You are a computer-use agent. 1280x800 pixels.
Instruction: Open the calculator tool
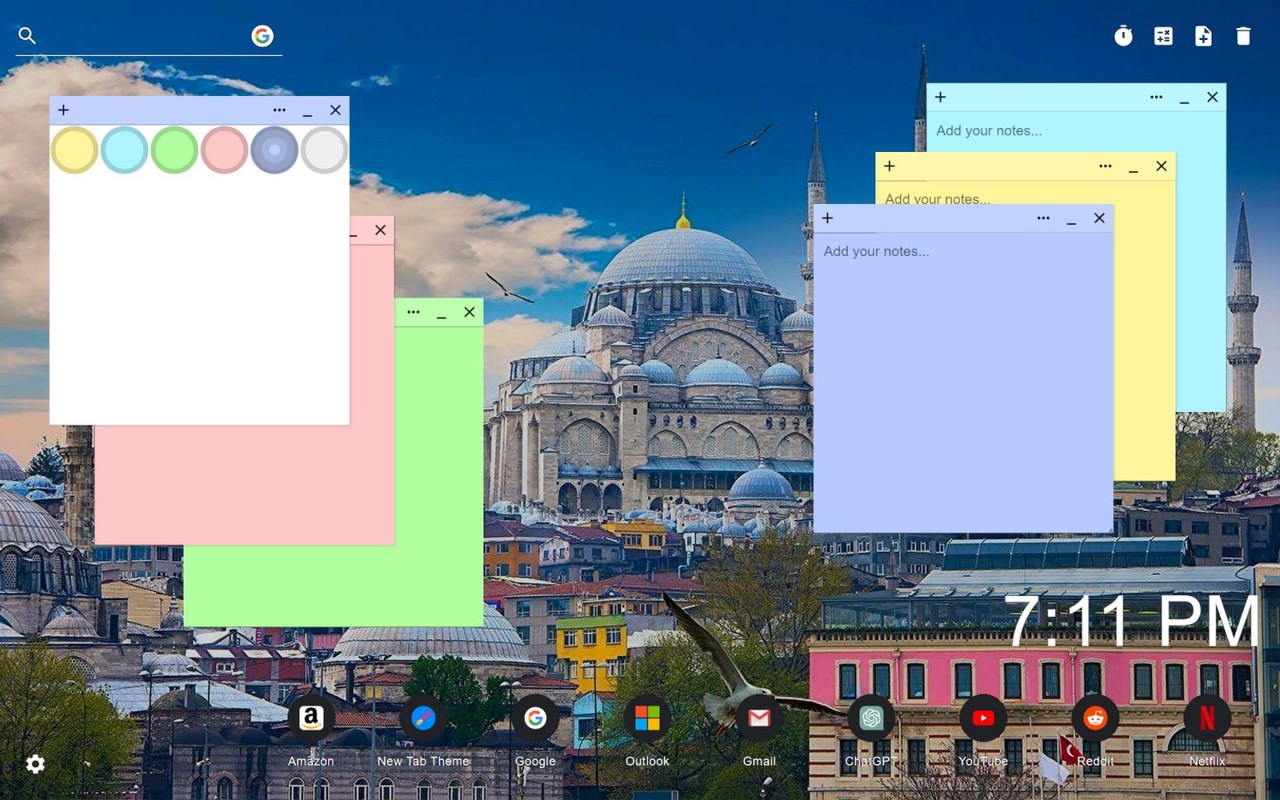pyautogui.click(x=1163, y=36)
